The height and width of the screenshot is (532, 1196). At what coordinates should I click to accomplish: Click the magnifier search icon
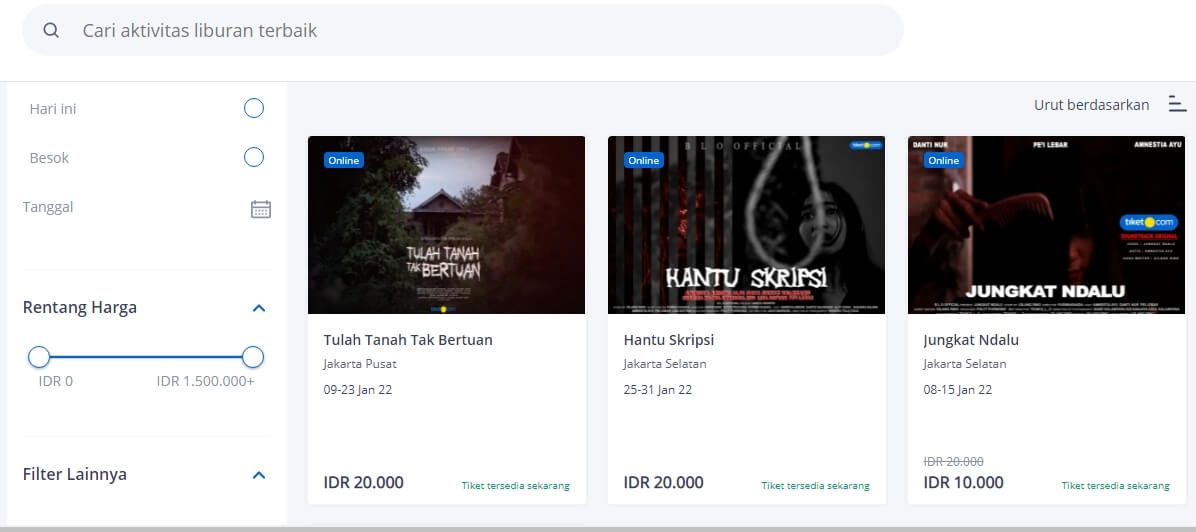51,31
